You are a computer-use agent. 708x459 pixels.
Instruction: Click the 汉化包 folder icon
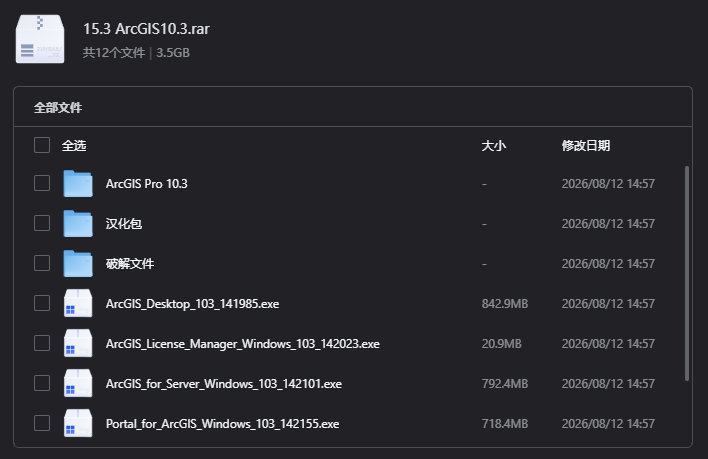tap(78, 223)
